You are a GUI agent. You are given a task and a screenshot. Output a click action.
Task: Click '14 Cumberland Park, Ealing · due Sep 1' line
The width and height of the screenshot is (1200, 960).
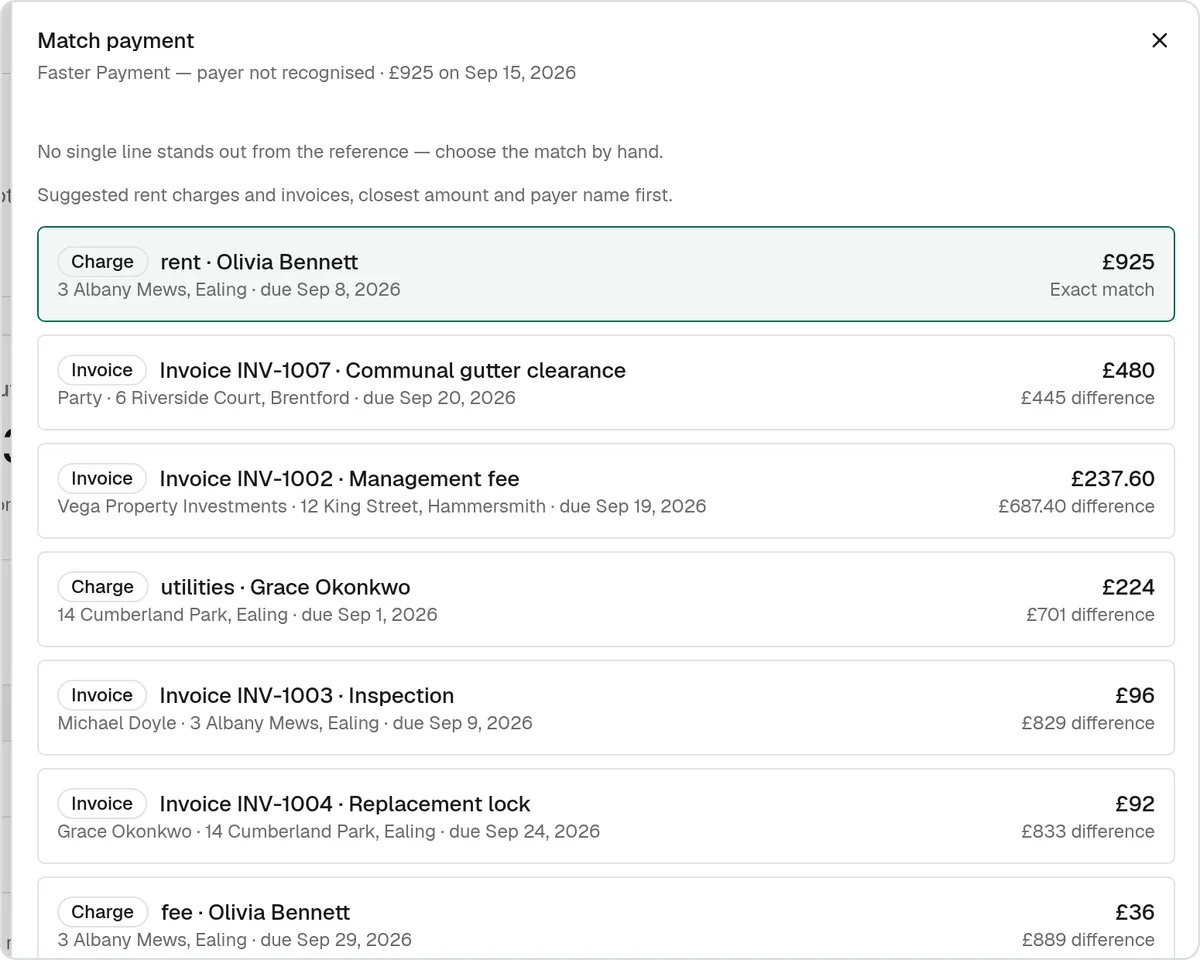pyautogui.click(x=248, y=615)
